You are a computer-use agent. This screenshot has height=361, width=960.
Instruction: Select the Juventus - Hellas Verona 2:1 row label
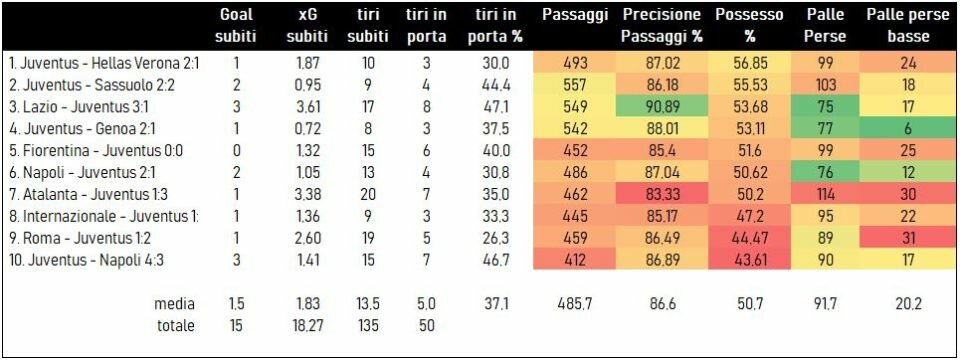(105, 63)
